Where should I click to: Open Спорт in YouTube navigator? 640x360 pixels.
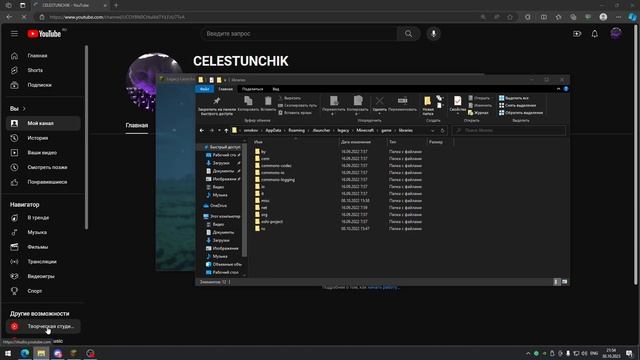point(43,291)
